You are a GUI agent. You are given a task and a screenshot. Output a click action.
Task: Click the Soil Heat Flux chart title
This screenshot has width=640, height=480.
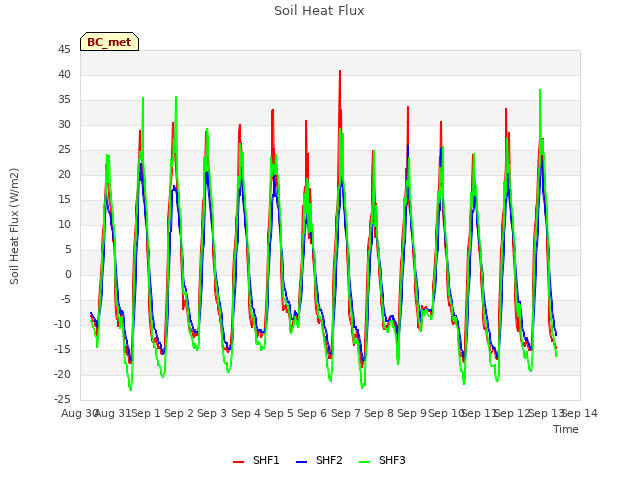click(319, 11)
